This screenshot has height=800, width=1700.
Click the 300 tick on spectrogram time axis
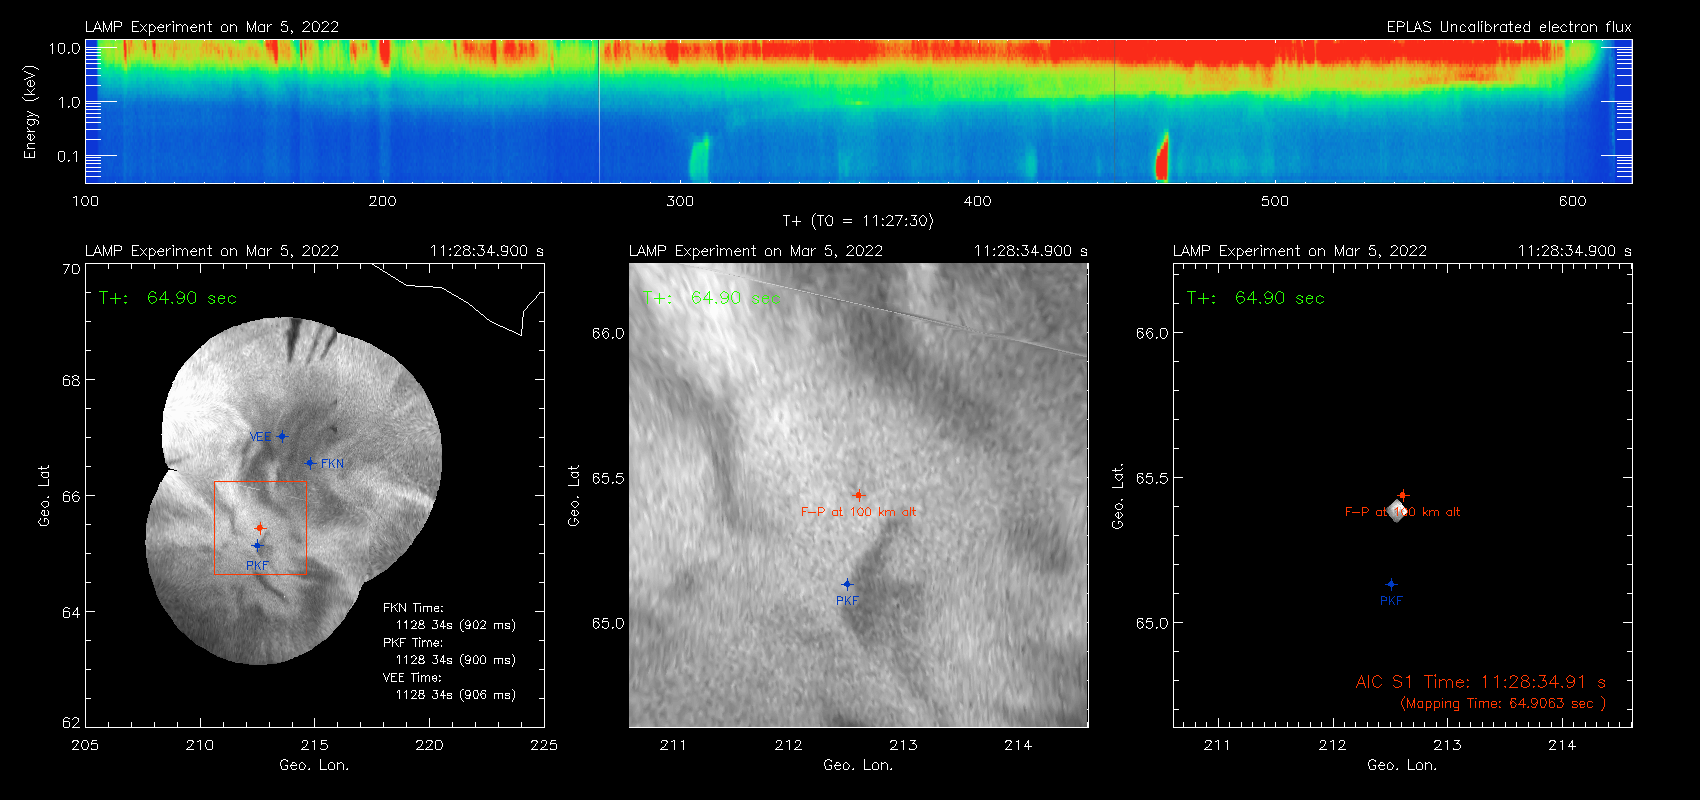[680, 201]
